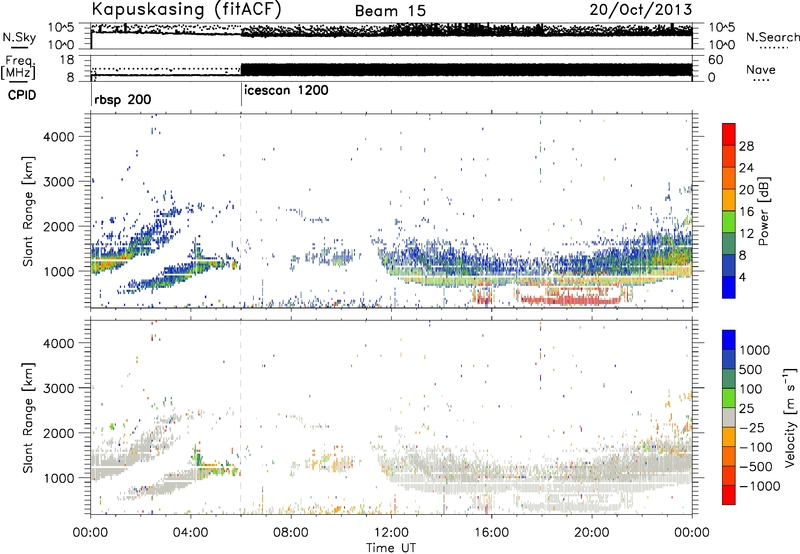Click the '2000' tick of the power panel
This screenshot has width=800, height=554.
point(58,226)
